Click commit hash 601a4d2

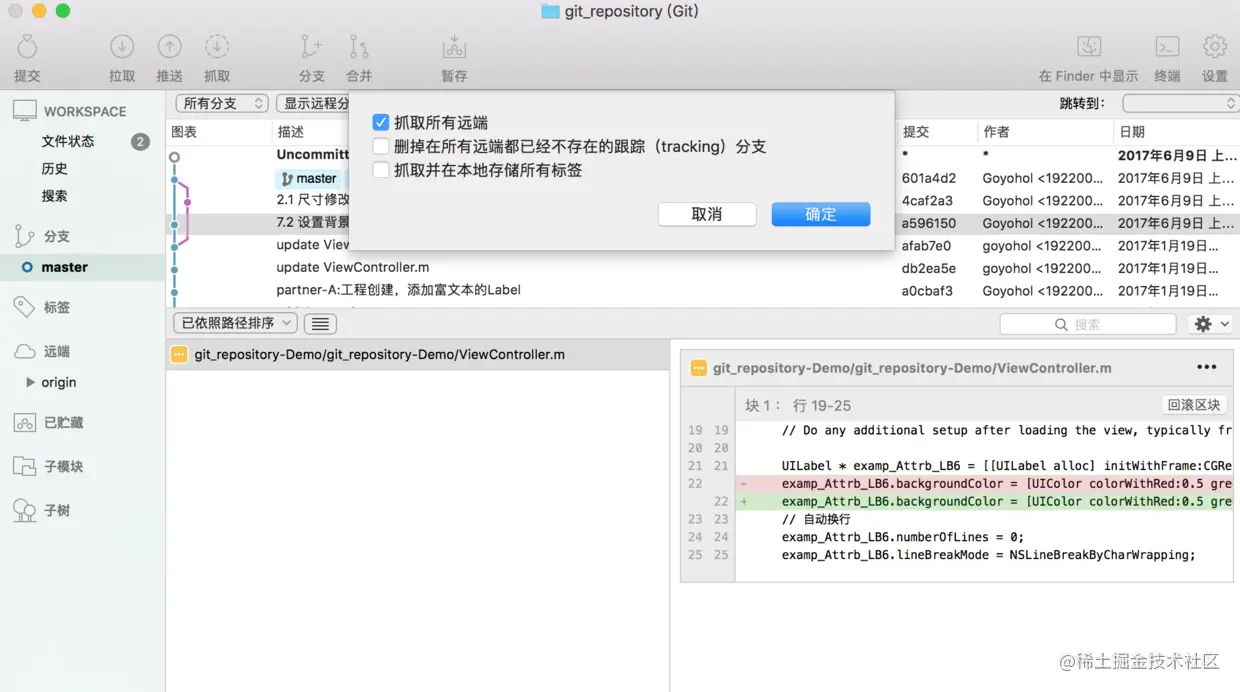click(x=929, y=178)
